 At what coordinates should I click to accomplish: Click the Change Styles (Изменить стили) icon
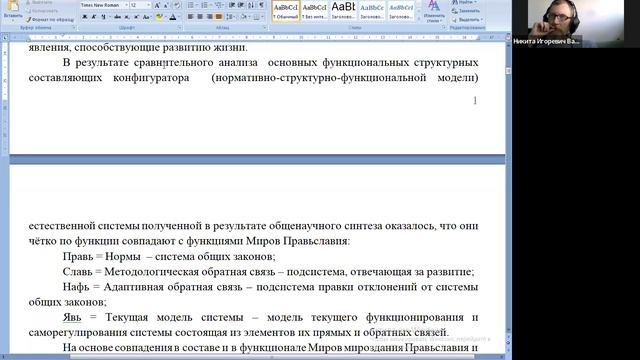click(x=434, y=11)
